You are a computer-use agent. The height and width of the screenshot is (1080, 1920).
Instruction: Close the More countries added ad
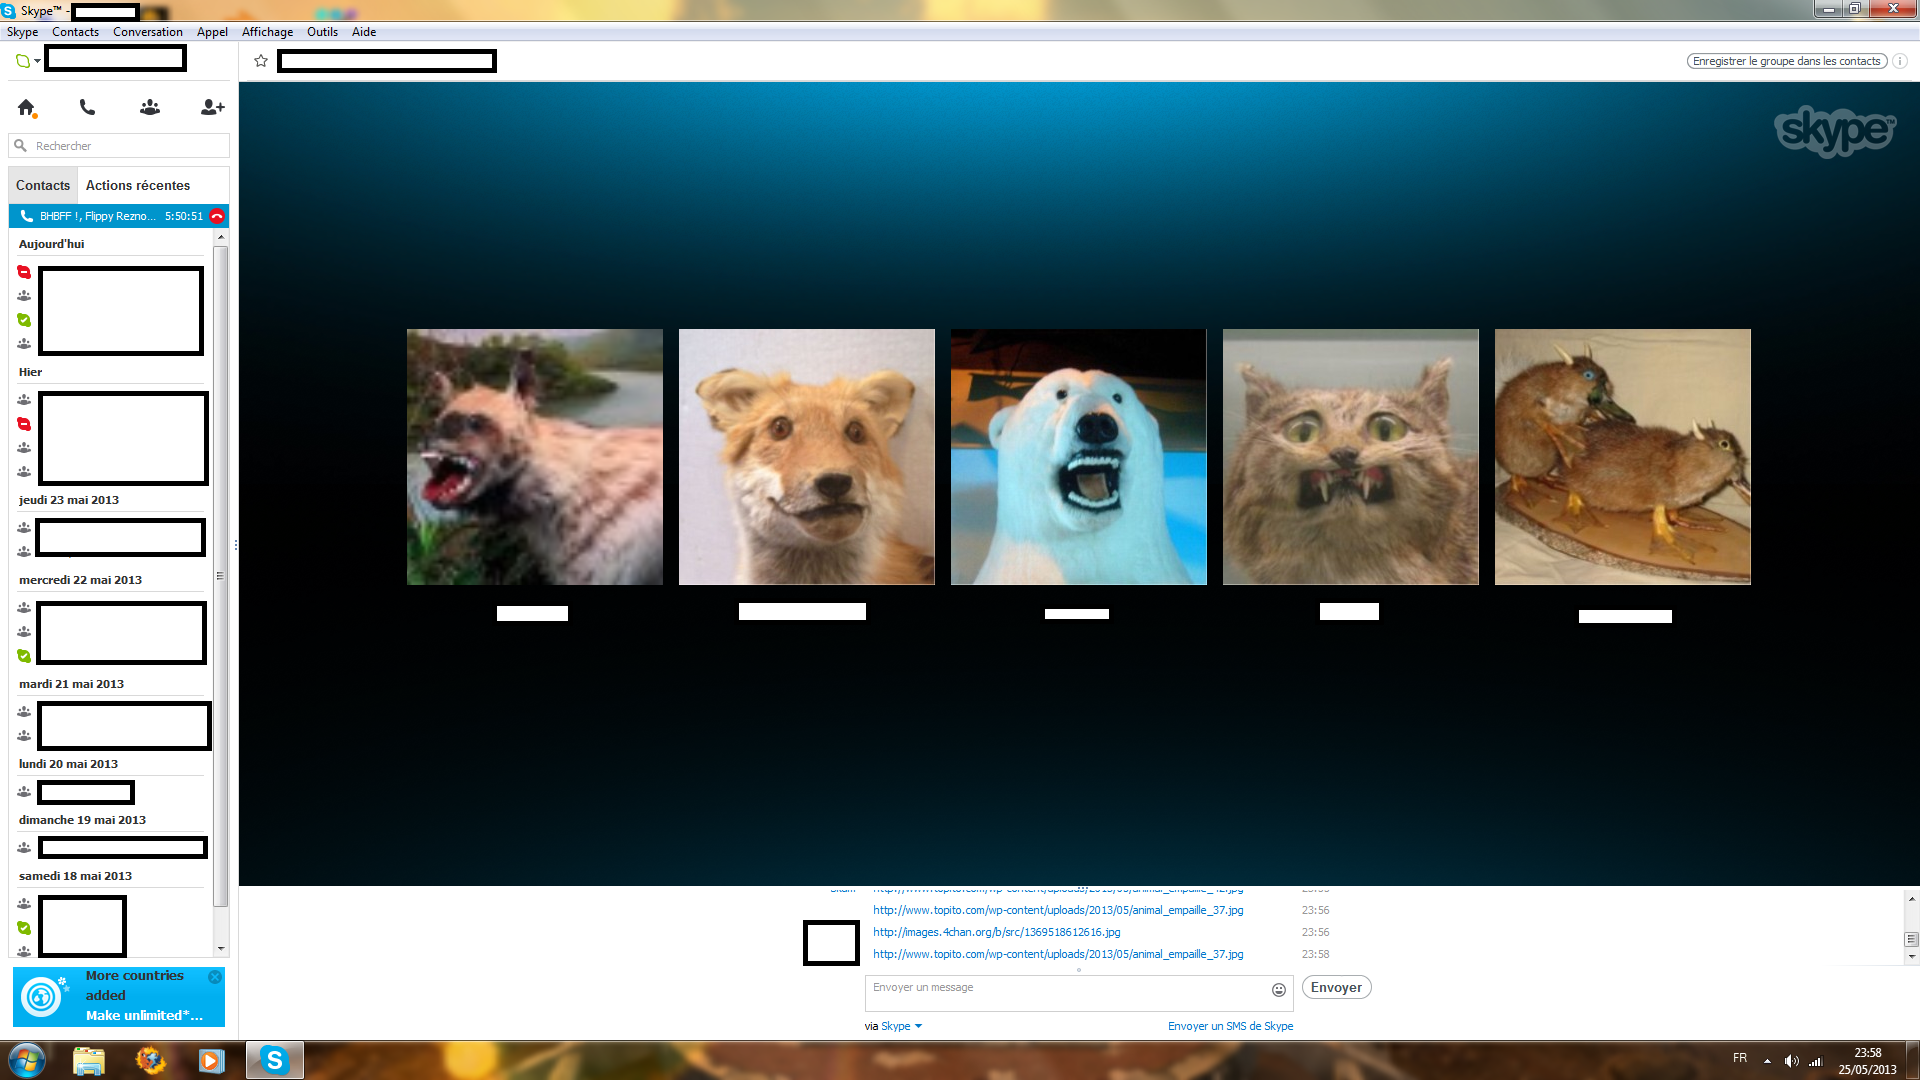pos(215,977)
